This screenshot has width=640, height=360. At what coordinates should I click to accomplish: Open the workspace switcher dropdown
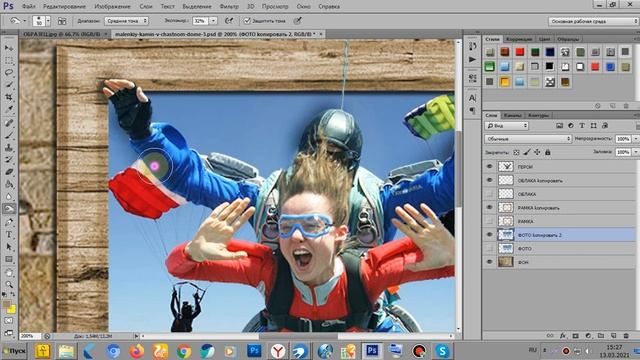593,21
